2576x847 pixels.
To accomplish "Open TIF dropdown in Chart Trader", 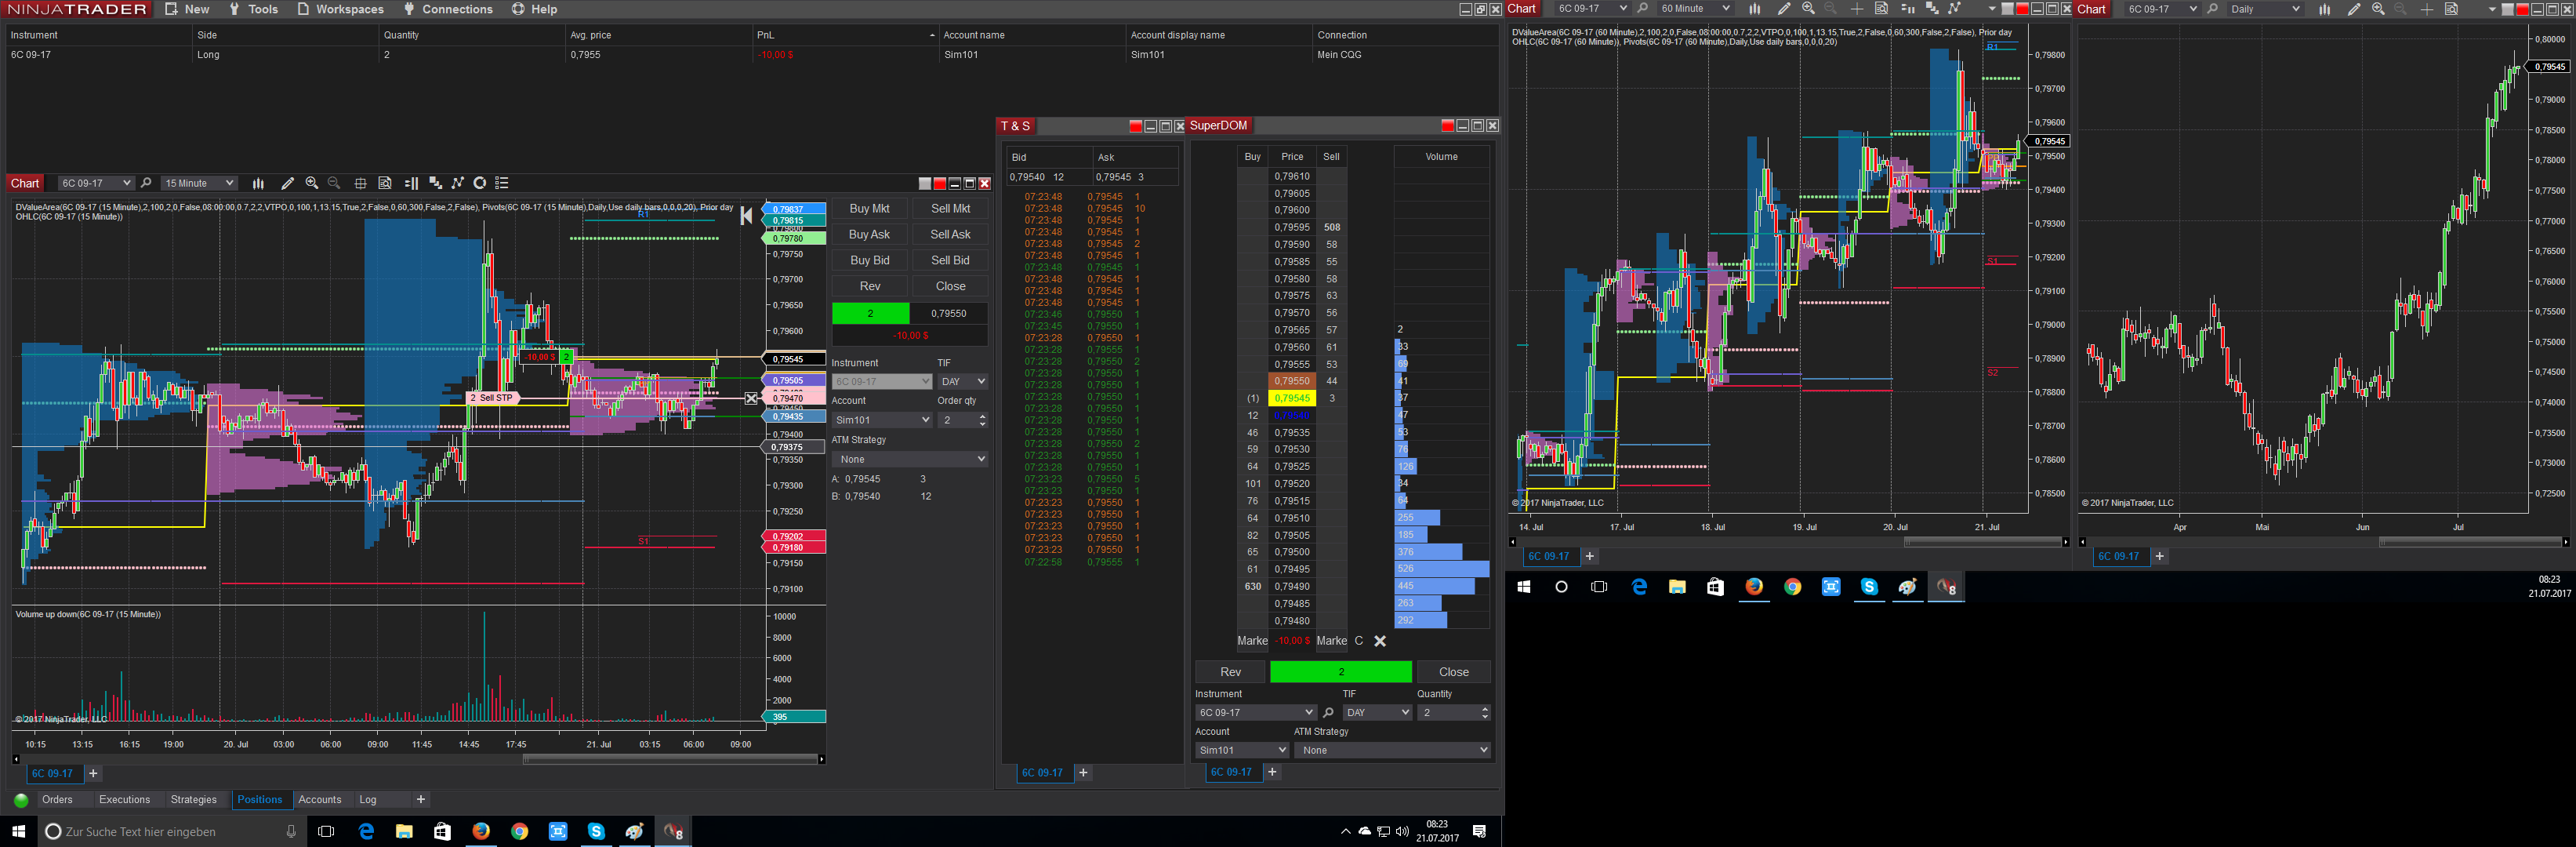I will click(962, 381).
